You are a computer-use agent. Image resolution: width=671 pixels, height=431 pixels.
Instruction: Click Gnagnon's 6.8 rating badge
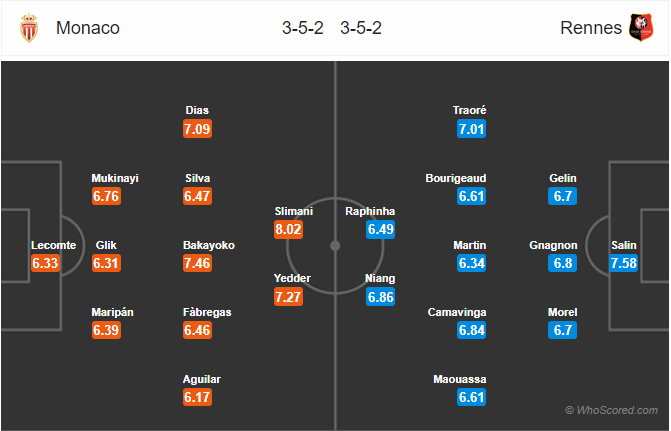(x=562, y=263)
